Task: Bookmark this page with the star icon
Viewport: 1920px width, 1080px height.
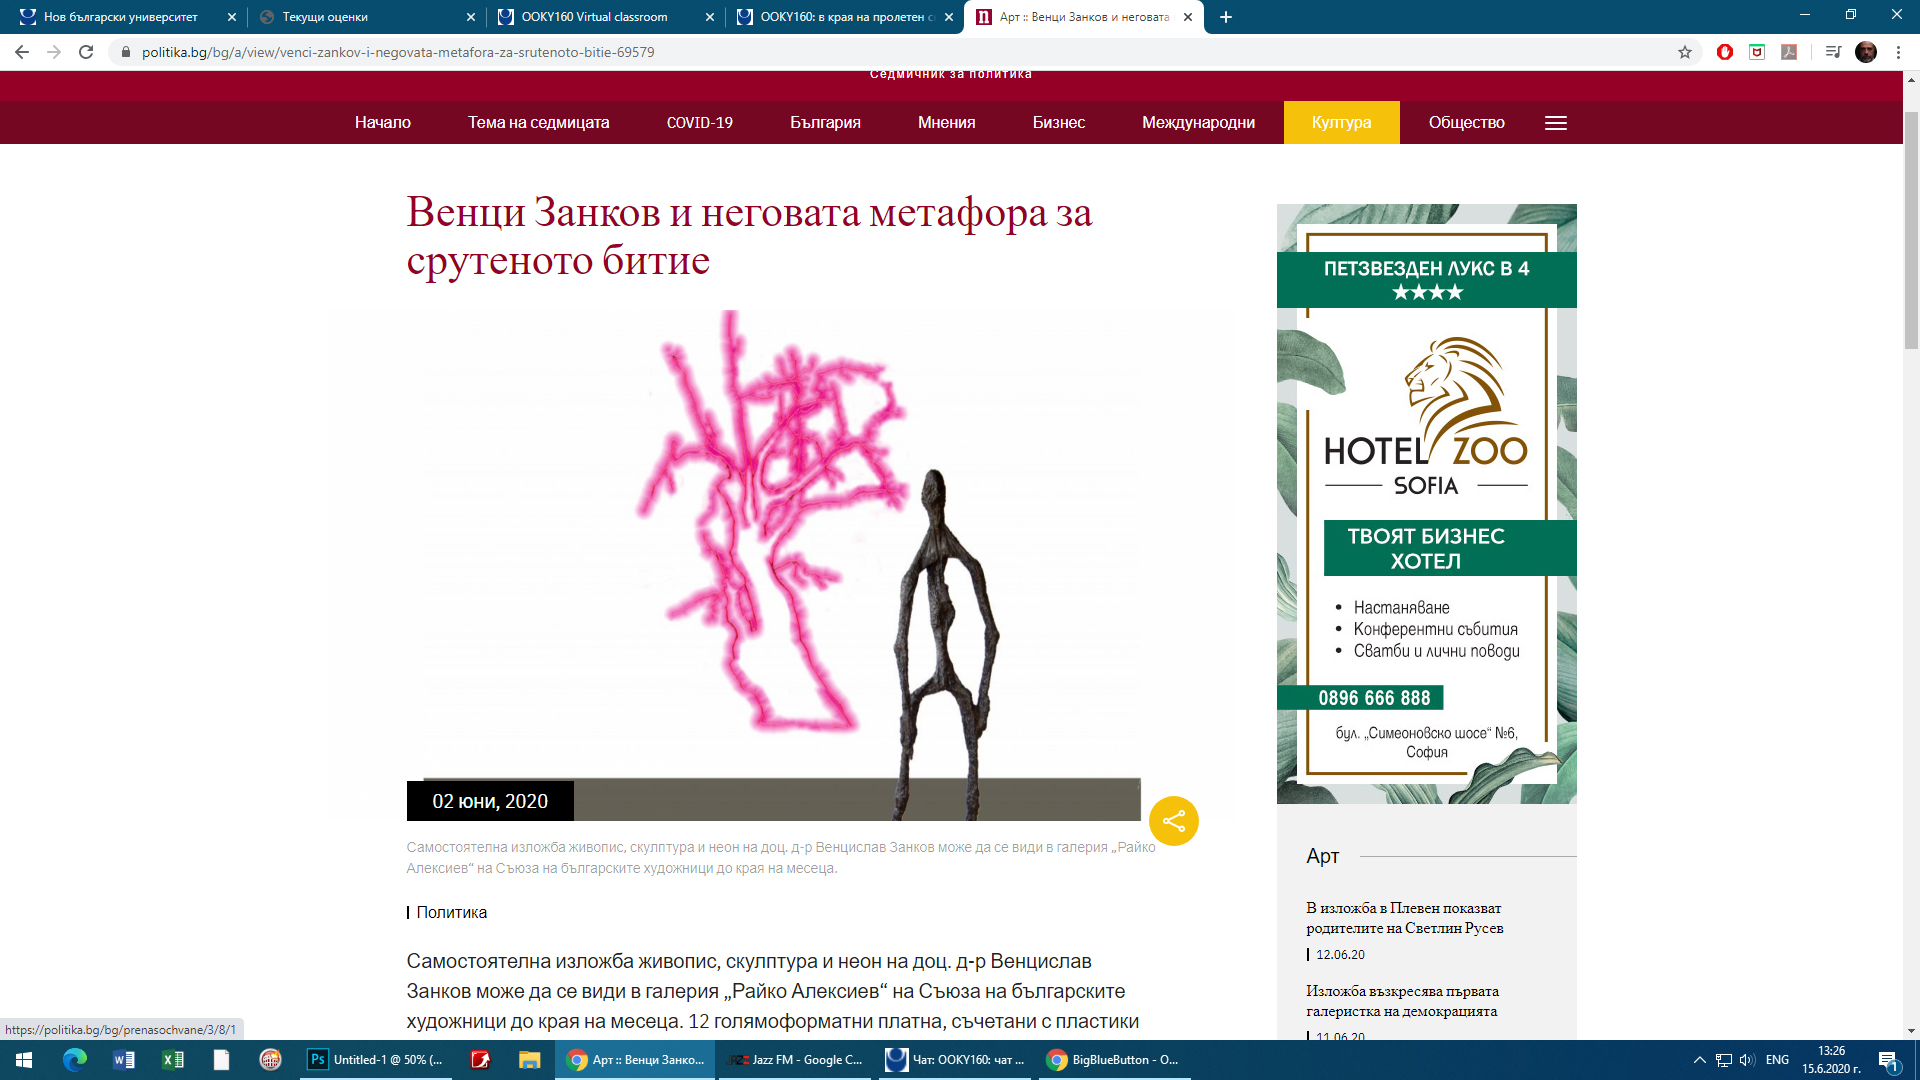Action: point(1685,52)
